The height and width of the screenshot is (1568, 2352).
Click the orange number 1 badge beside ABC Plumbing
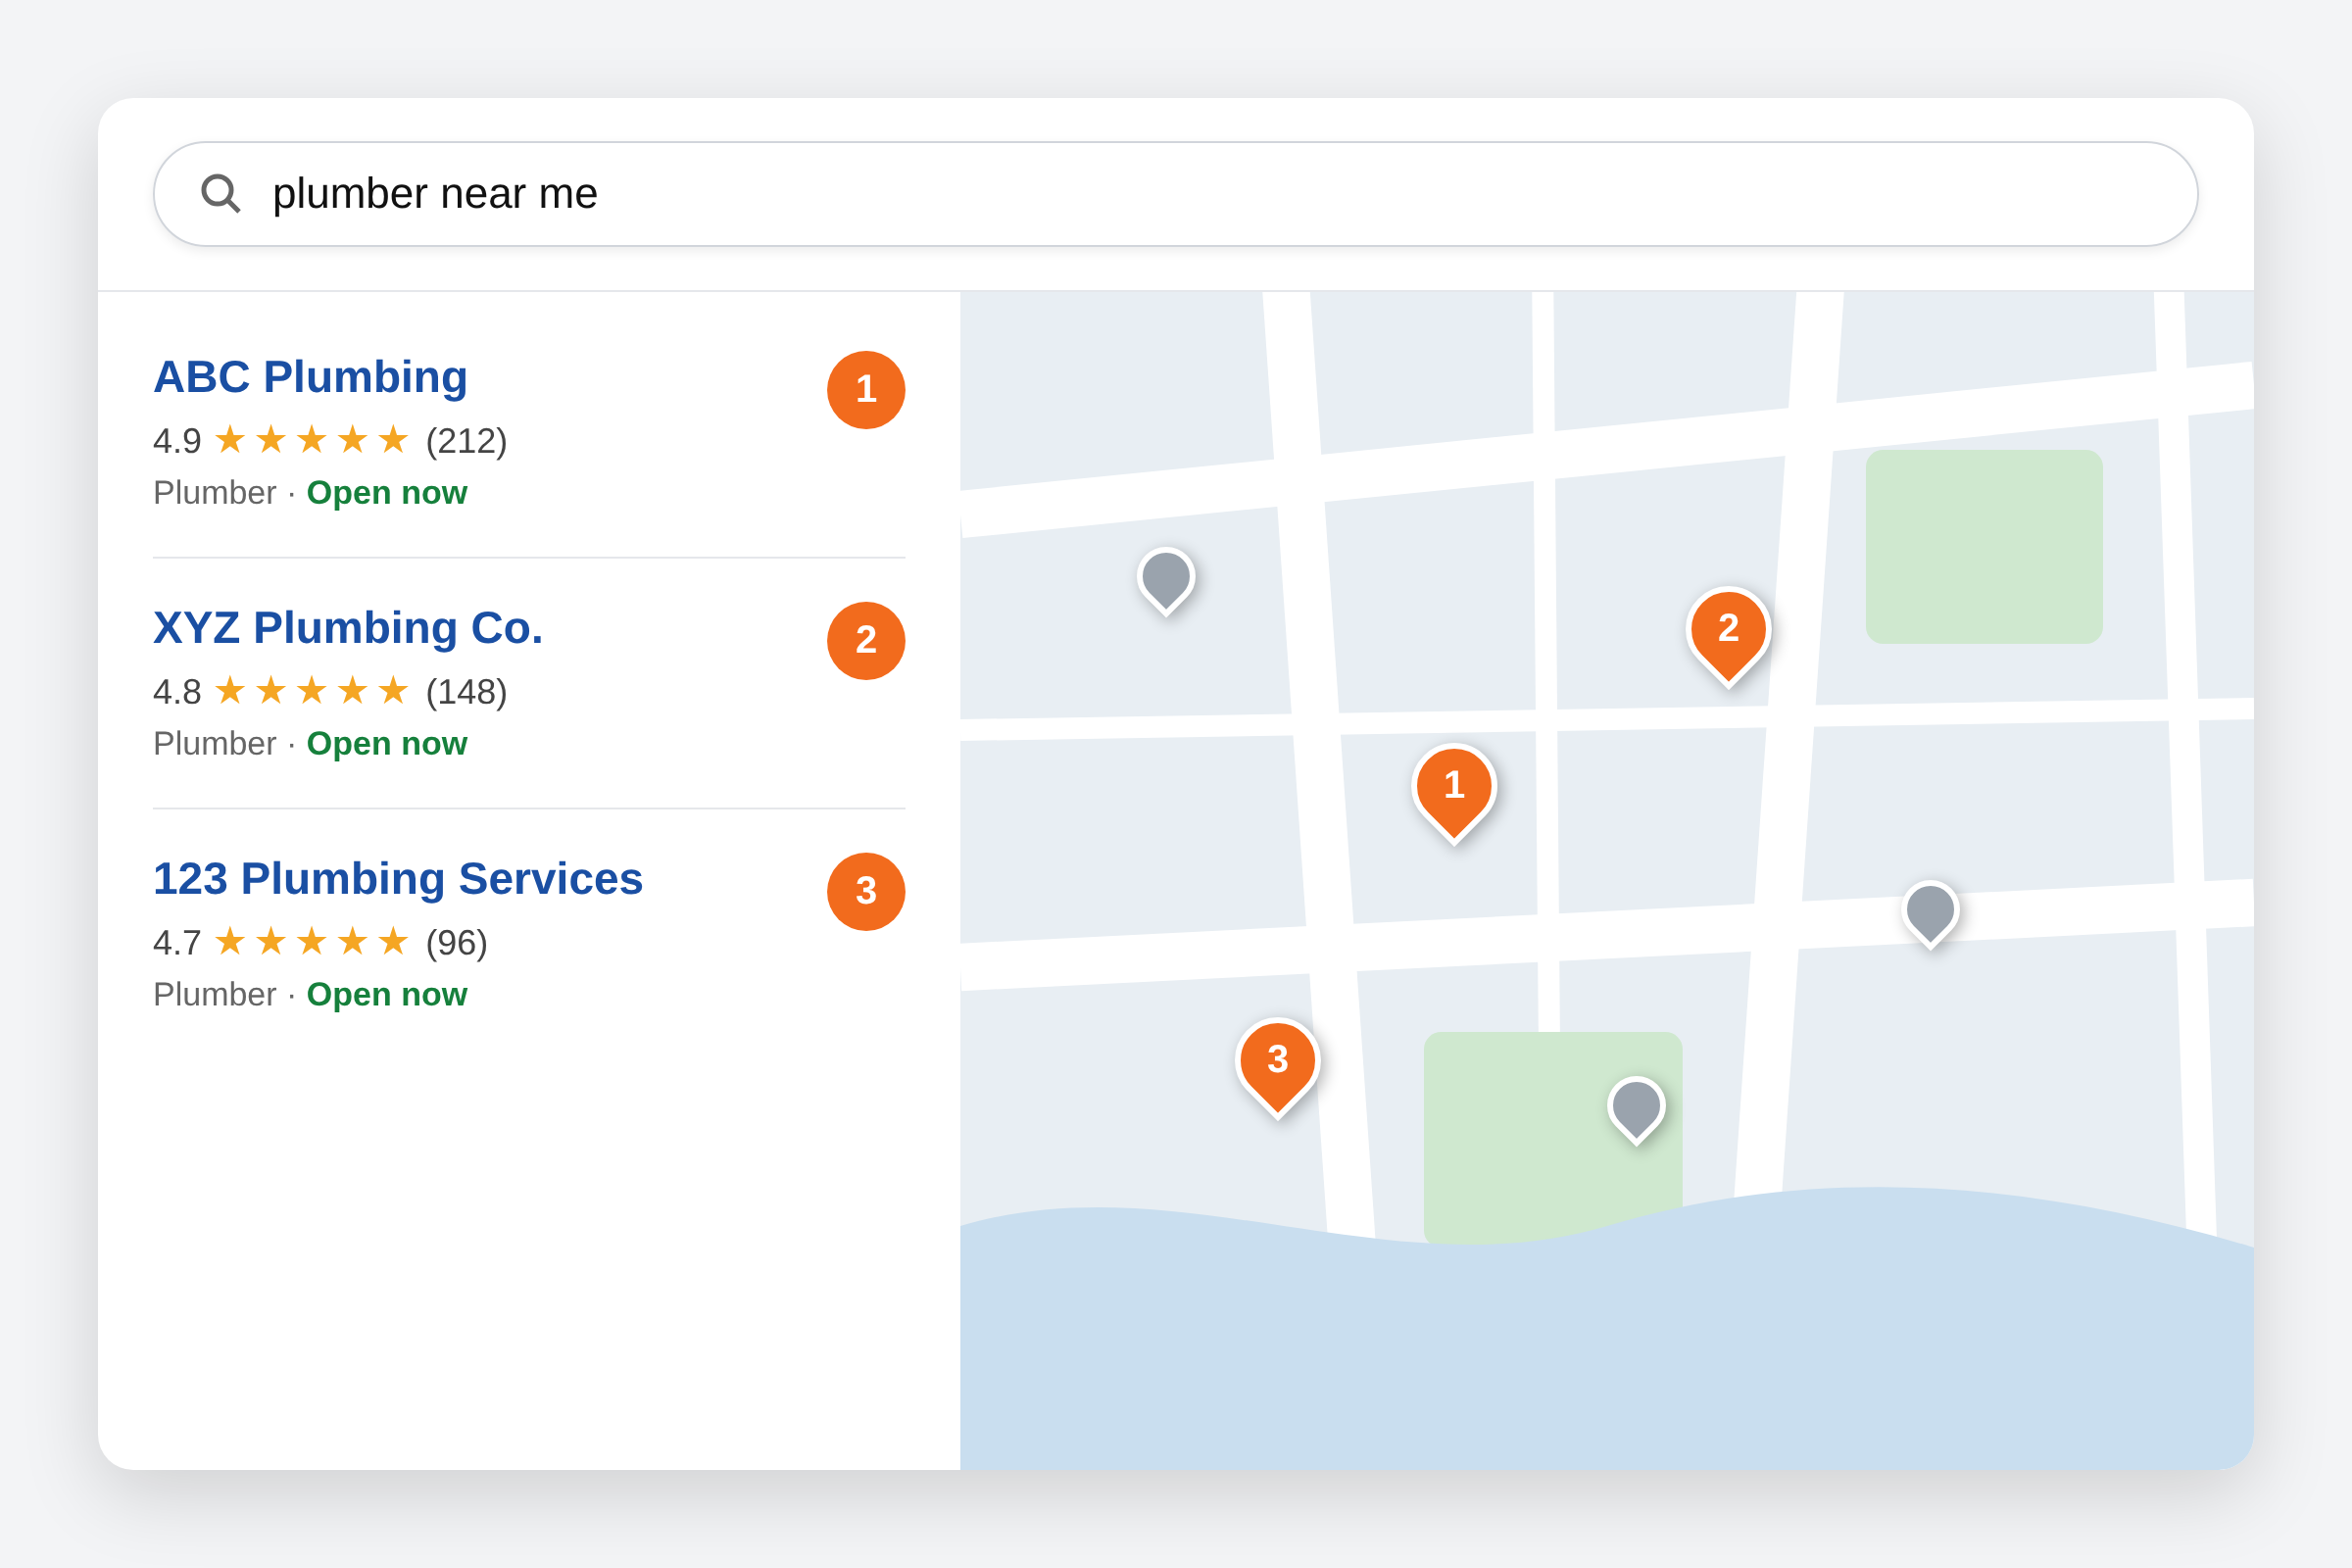[x=866, y=390]
